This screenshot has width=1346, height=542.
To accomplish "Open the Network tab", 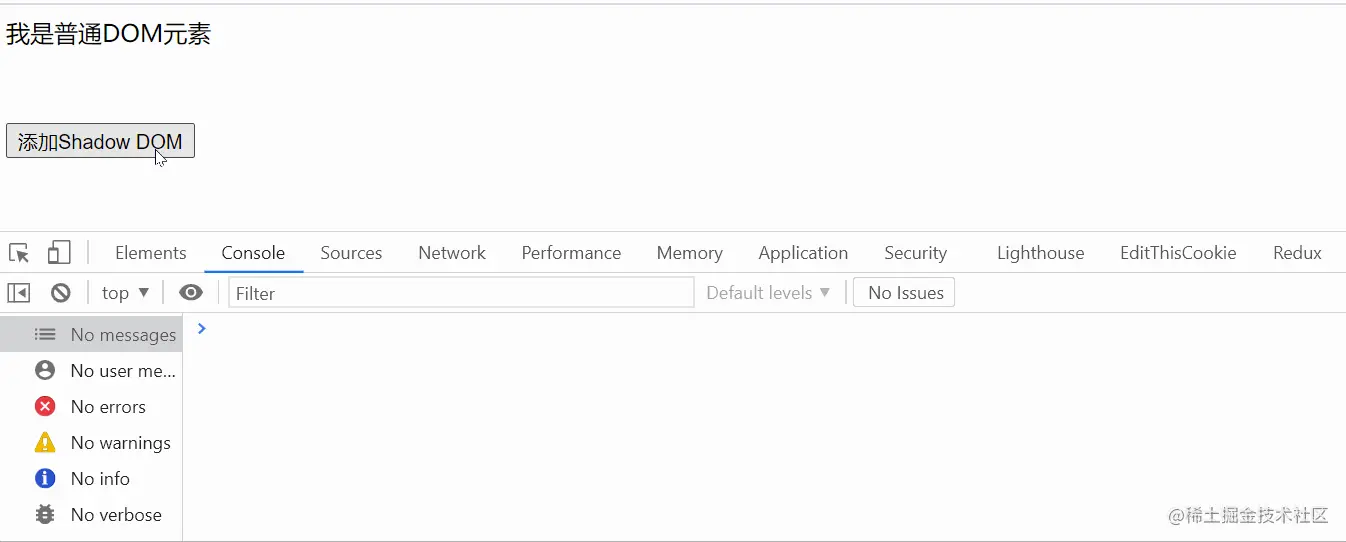I will [452, 253].
